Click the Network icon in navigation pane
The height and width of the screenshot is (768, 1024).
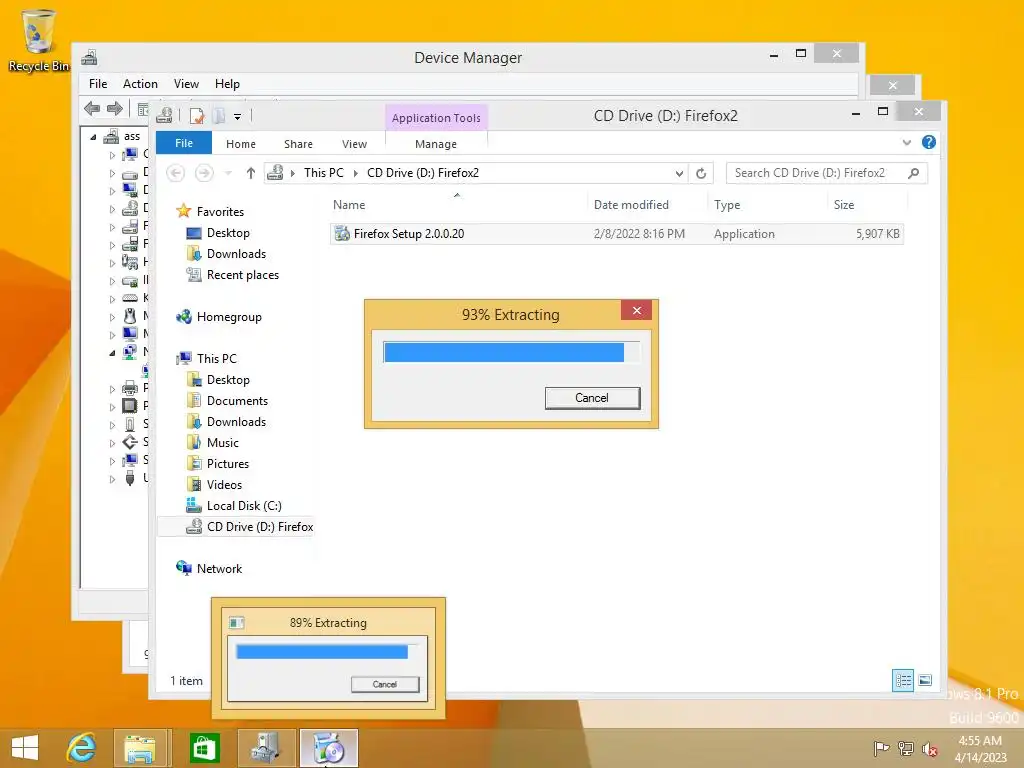tap(184, 568)
